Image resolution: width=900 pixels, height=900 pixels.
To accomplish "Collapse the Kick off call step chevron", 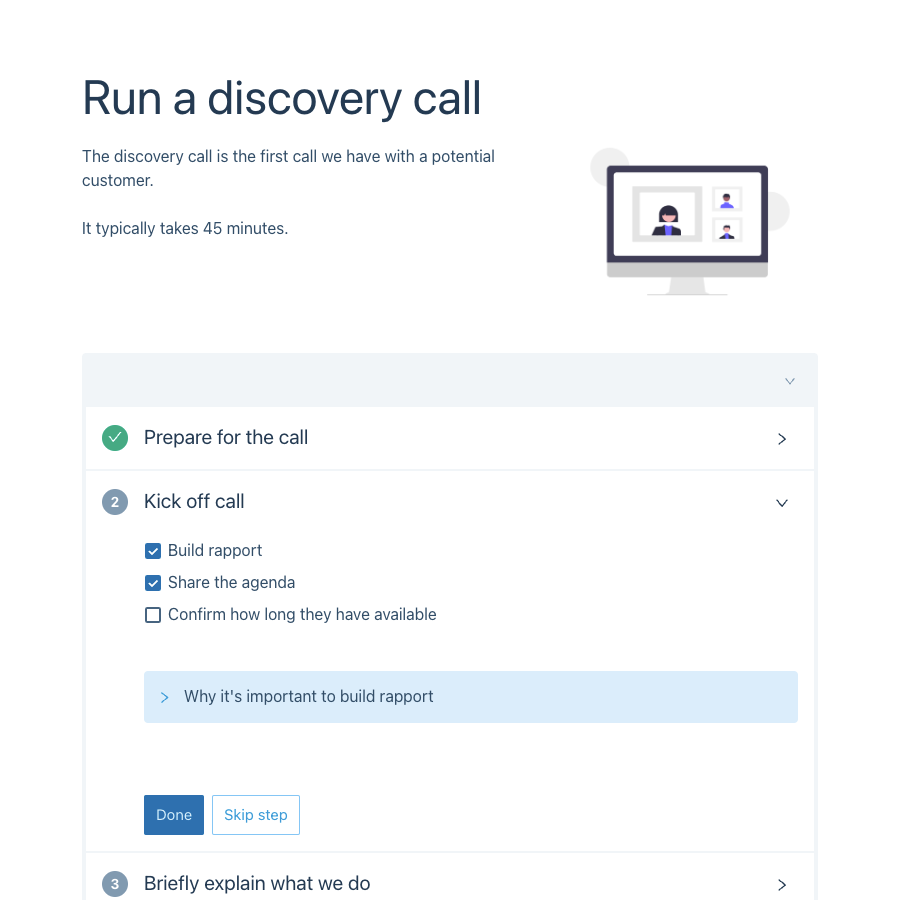I will 782,503.
